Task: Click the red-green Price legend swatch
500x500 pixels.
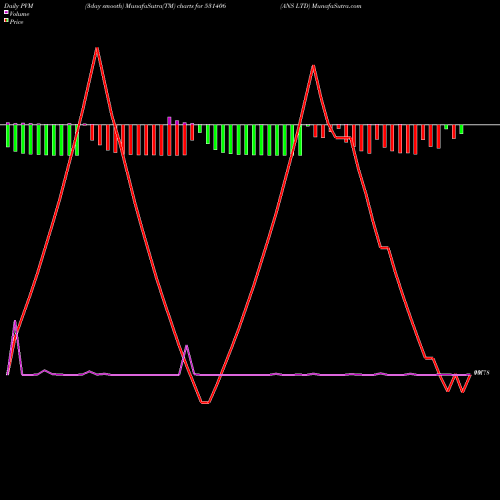Action: pos(6,21)
